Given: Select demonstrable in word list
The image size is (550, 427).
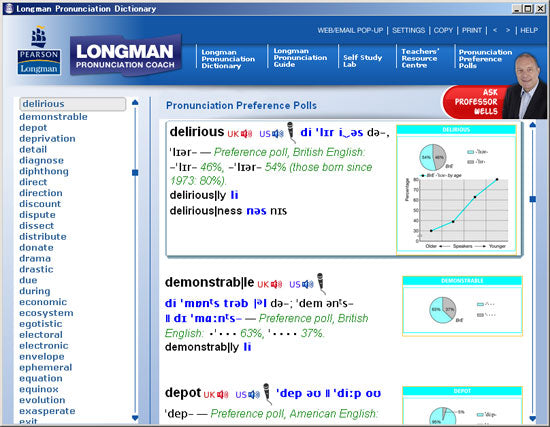Looking at the screenshot, I should tap(53, 117).
